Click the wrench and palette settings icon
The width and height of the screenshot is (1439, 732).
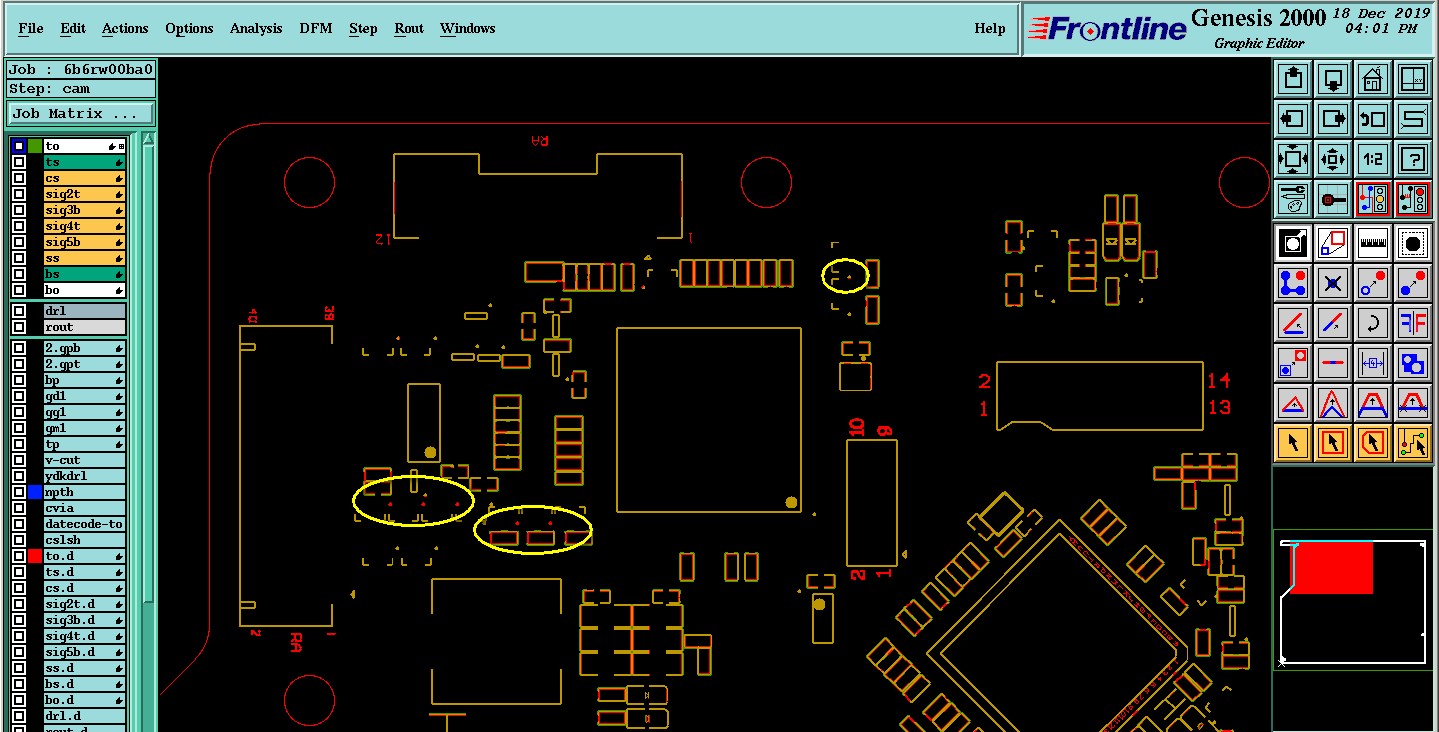coord(1293,199)
